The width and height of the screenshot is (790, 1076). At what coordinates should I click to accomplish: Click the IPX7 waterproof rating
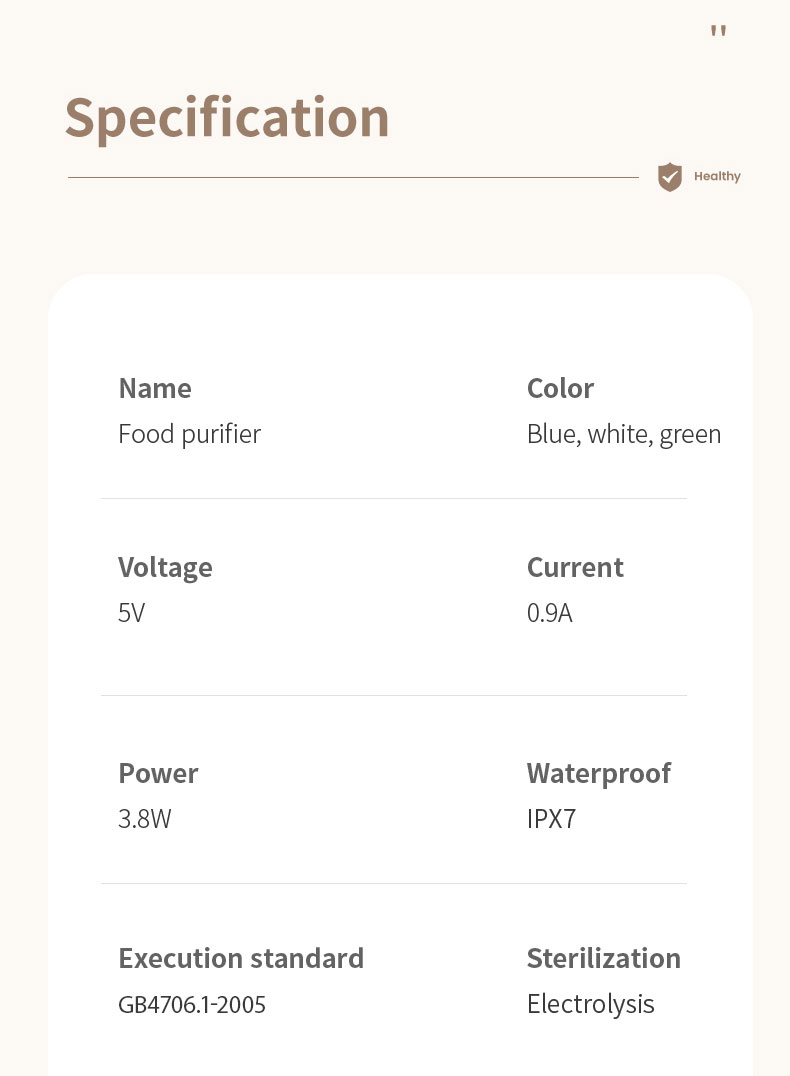(x=551, y=819)
